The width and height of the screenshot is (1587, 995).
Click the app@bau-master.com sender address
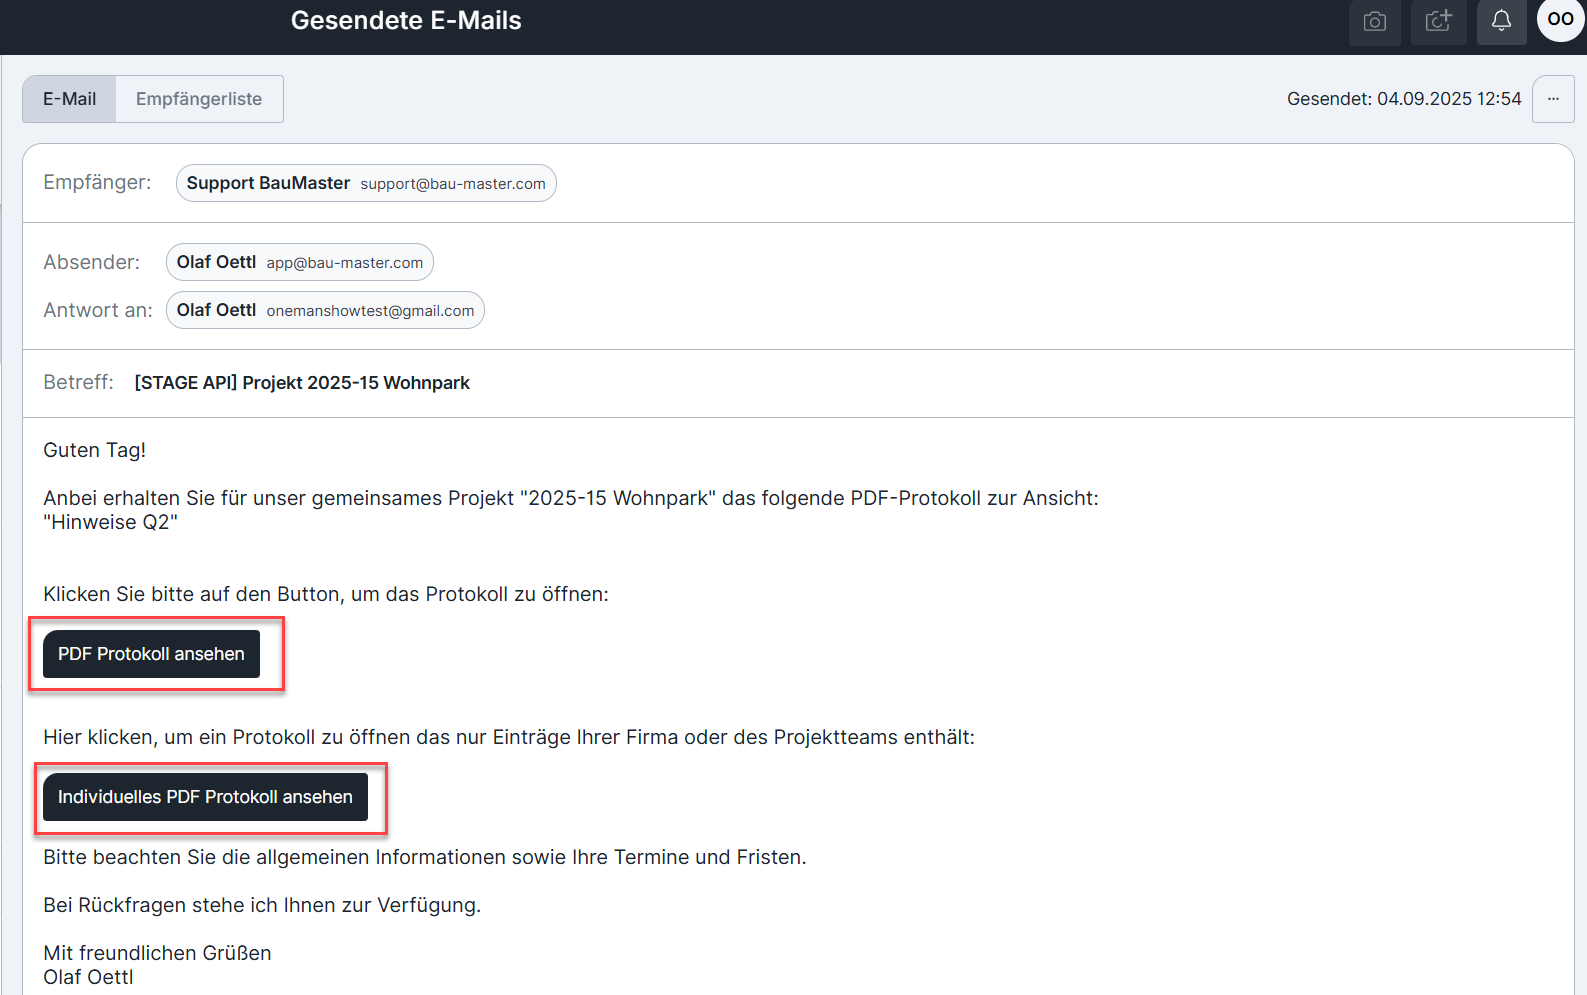click(x=344, y=263)
